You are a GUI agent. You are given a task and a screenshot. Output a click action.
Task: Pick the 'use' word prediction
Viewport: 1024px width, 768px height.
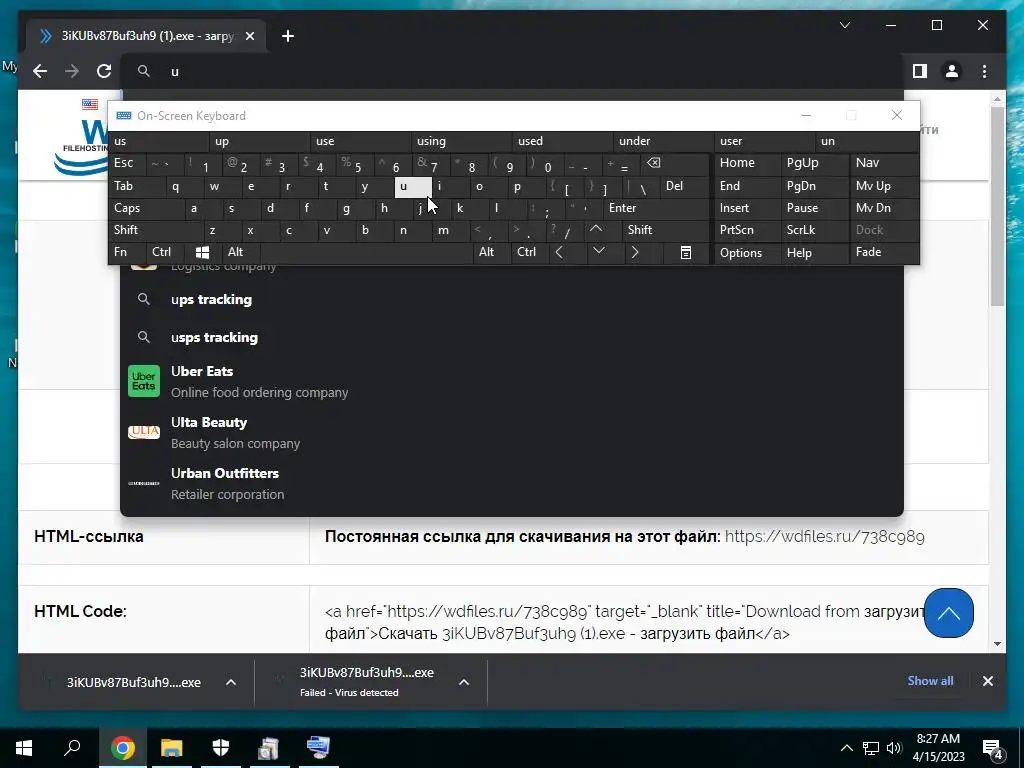tap(362, 141)
